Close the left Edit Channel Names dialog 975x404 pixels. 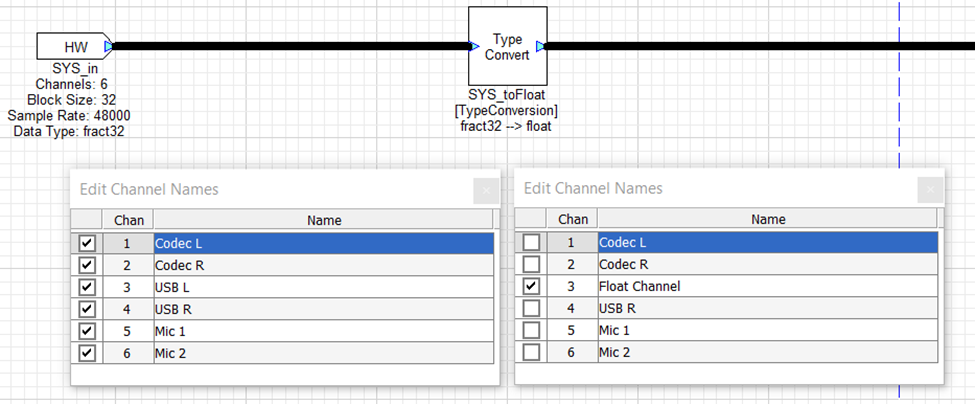[485, 190]
